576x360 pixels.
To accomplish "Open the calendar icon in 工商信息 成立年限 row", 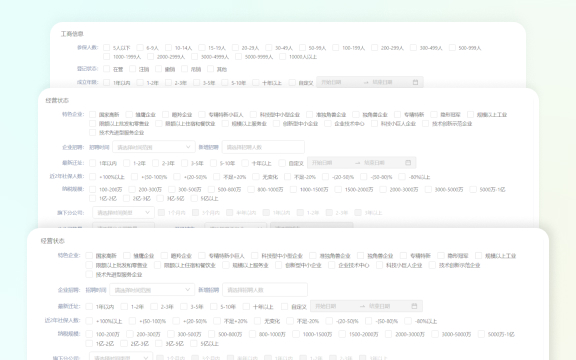I will pyautogui.click(x=415, y=82).
